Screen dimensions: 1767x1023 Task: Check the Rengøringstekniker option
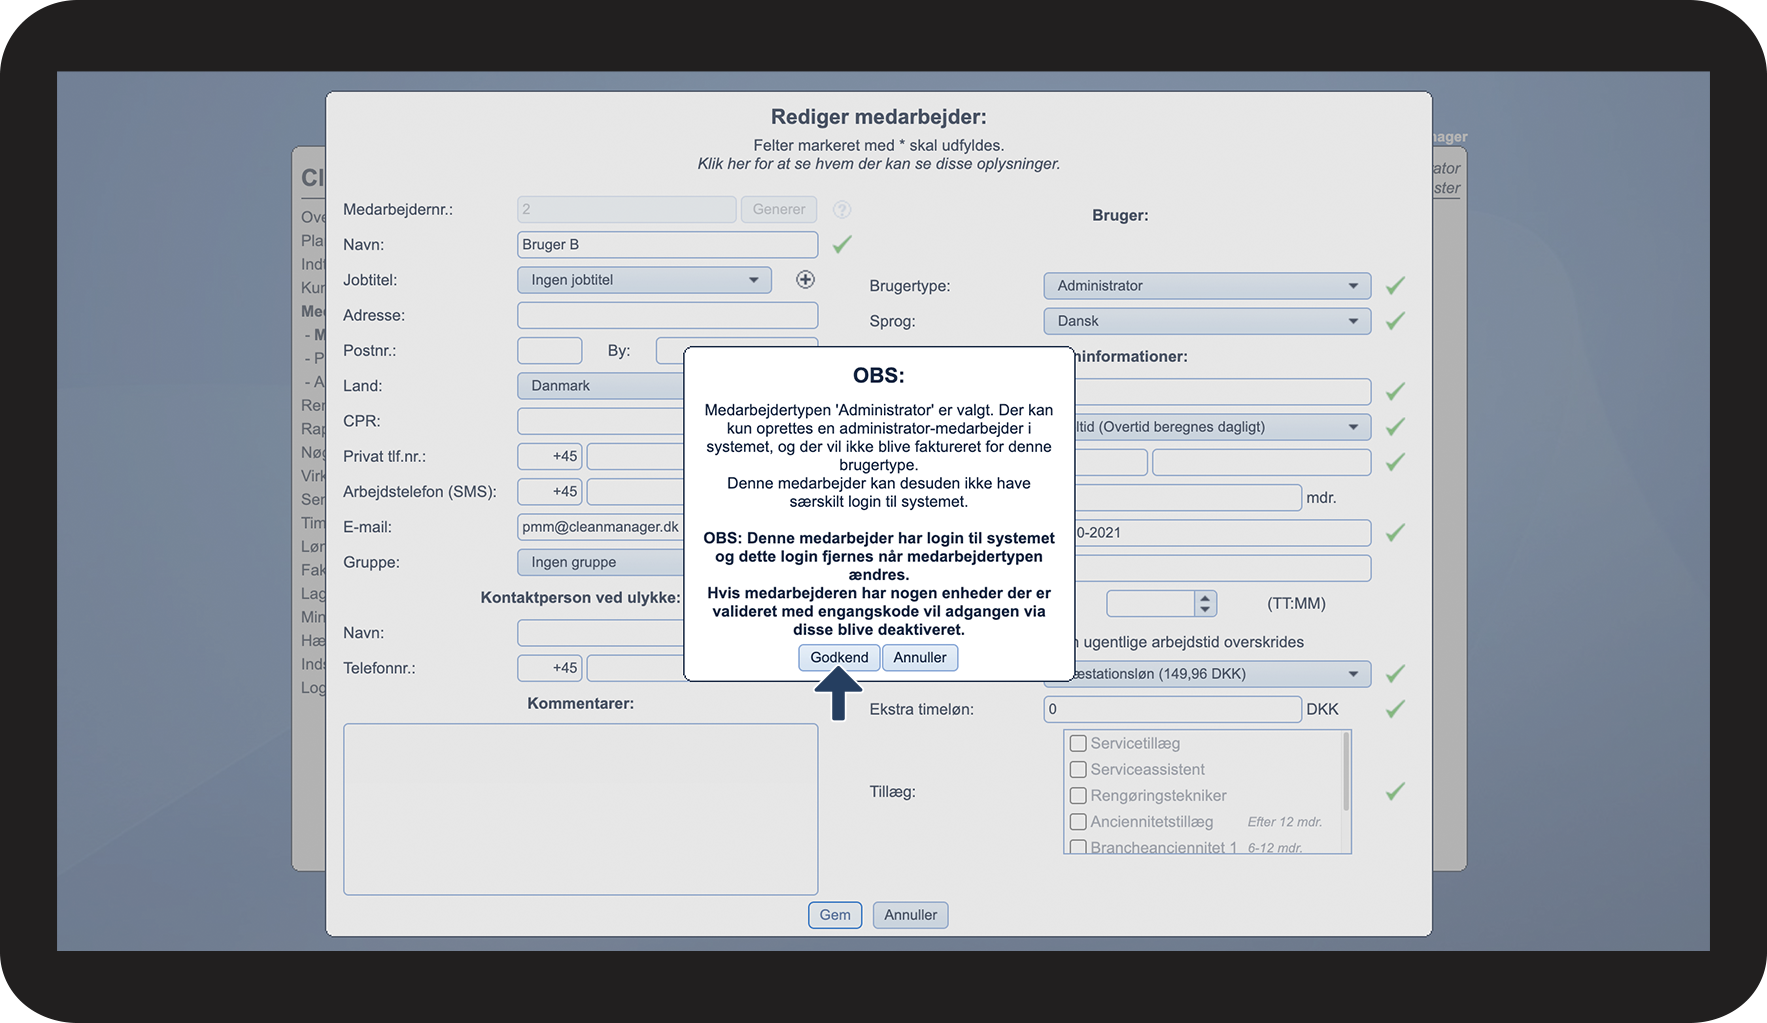[1078, 795]
